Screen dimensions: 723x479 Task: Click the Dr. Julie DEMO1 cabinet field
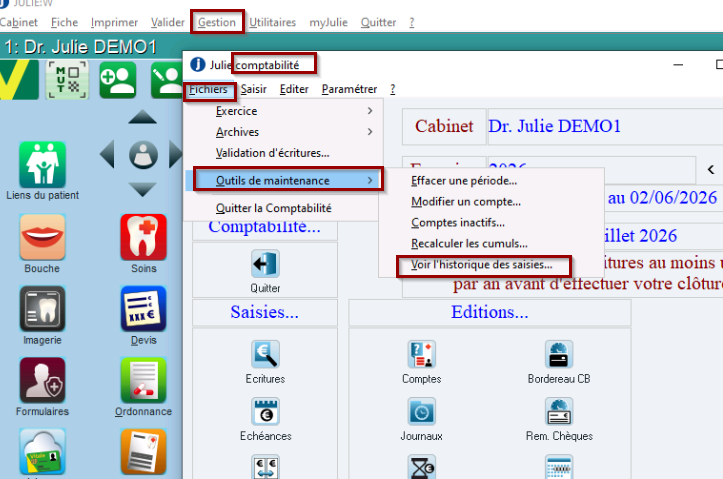[x=605, y=126]
